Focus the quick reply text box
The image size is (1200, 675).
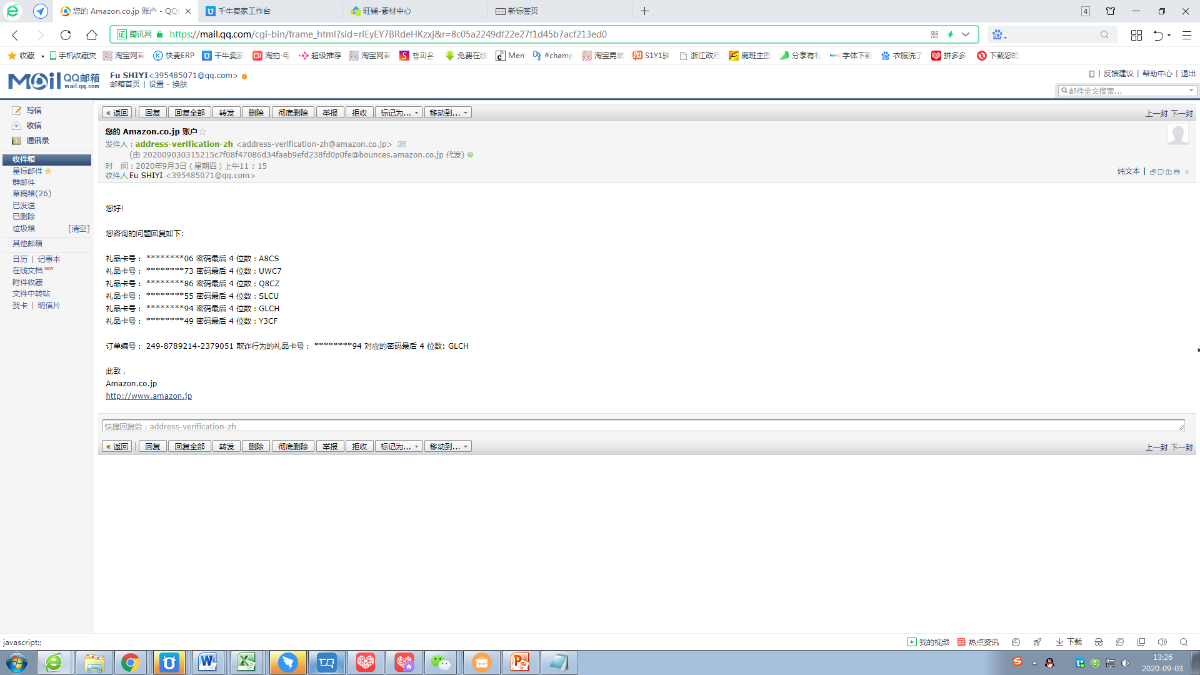click(643, 426)
